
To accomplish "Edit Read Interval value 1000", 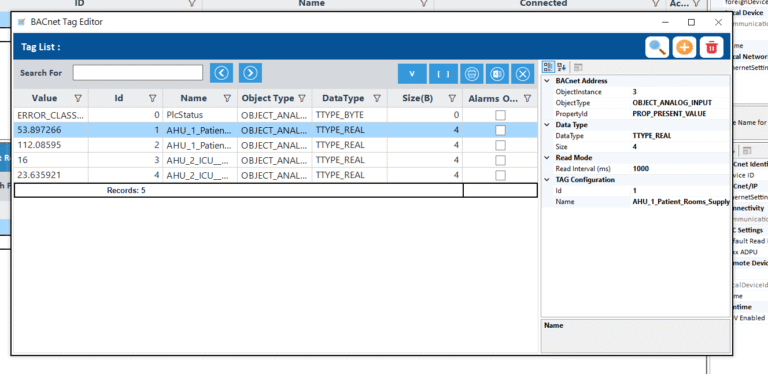I will pyautogui.click(x=680, y=168).
